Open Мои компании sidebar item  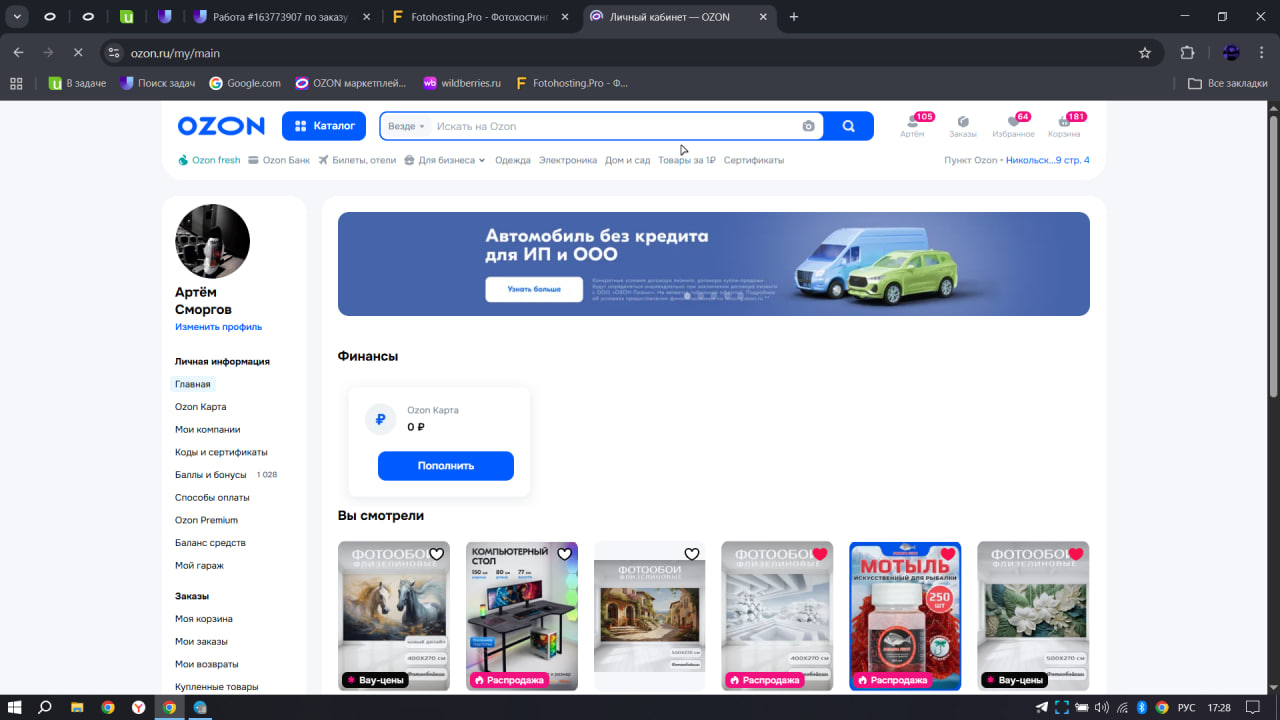pos(208,430)
